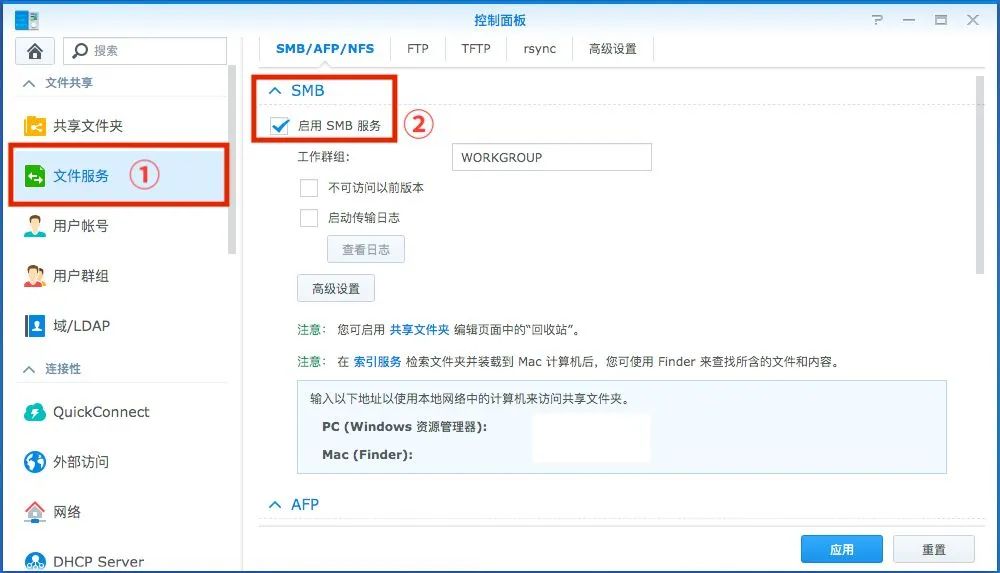Select 用户帐号 in the sidebar

tap(81, 226)
